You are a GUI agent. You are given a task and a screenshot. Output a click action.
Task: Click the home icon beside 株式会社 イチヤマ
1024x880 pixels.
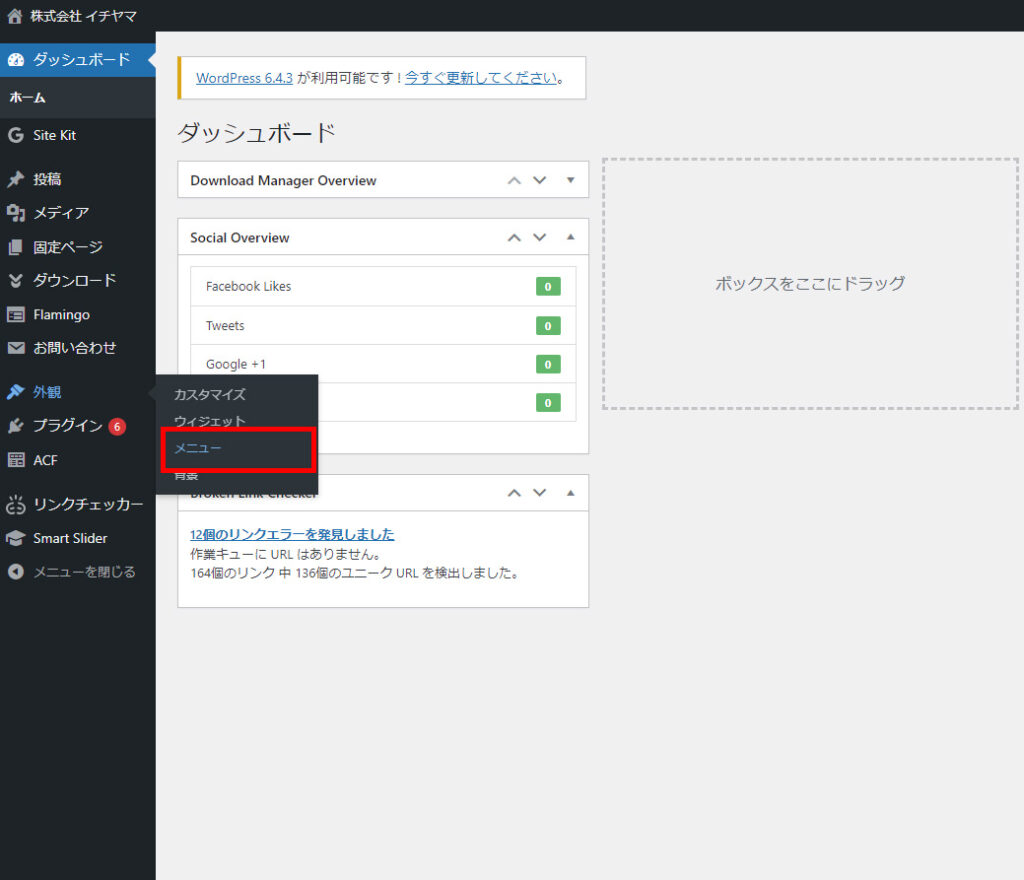(15, 16)
